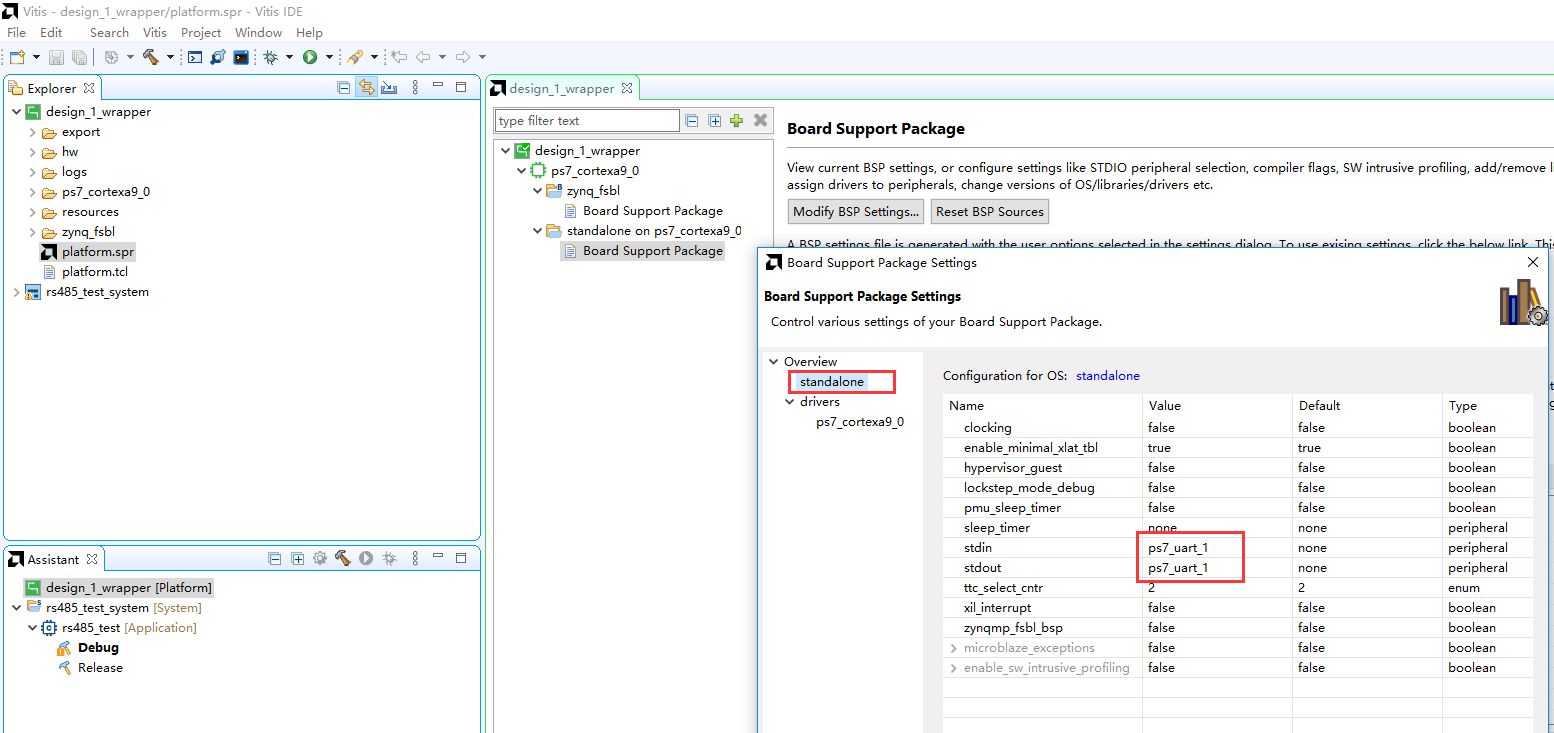Expand microblaze_exceptions row
Image resolution: width=1554 pixels, height=733 pixels.
[954, 648]
